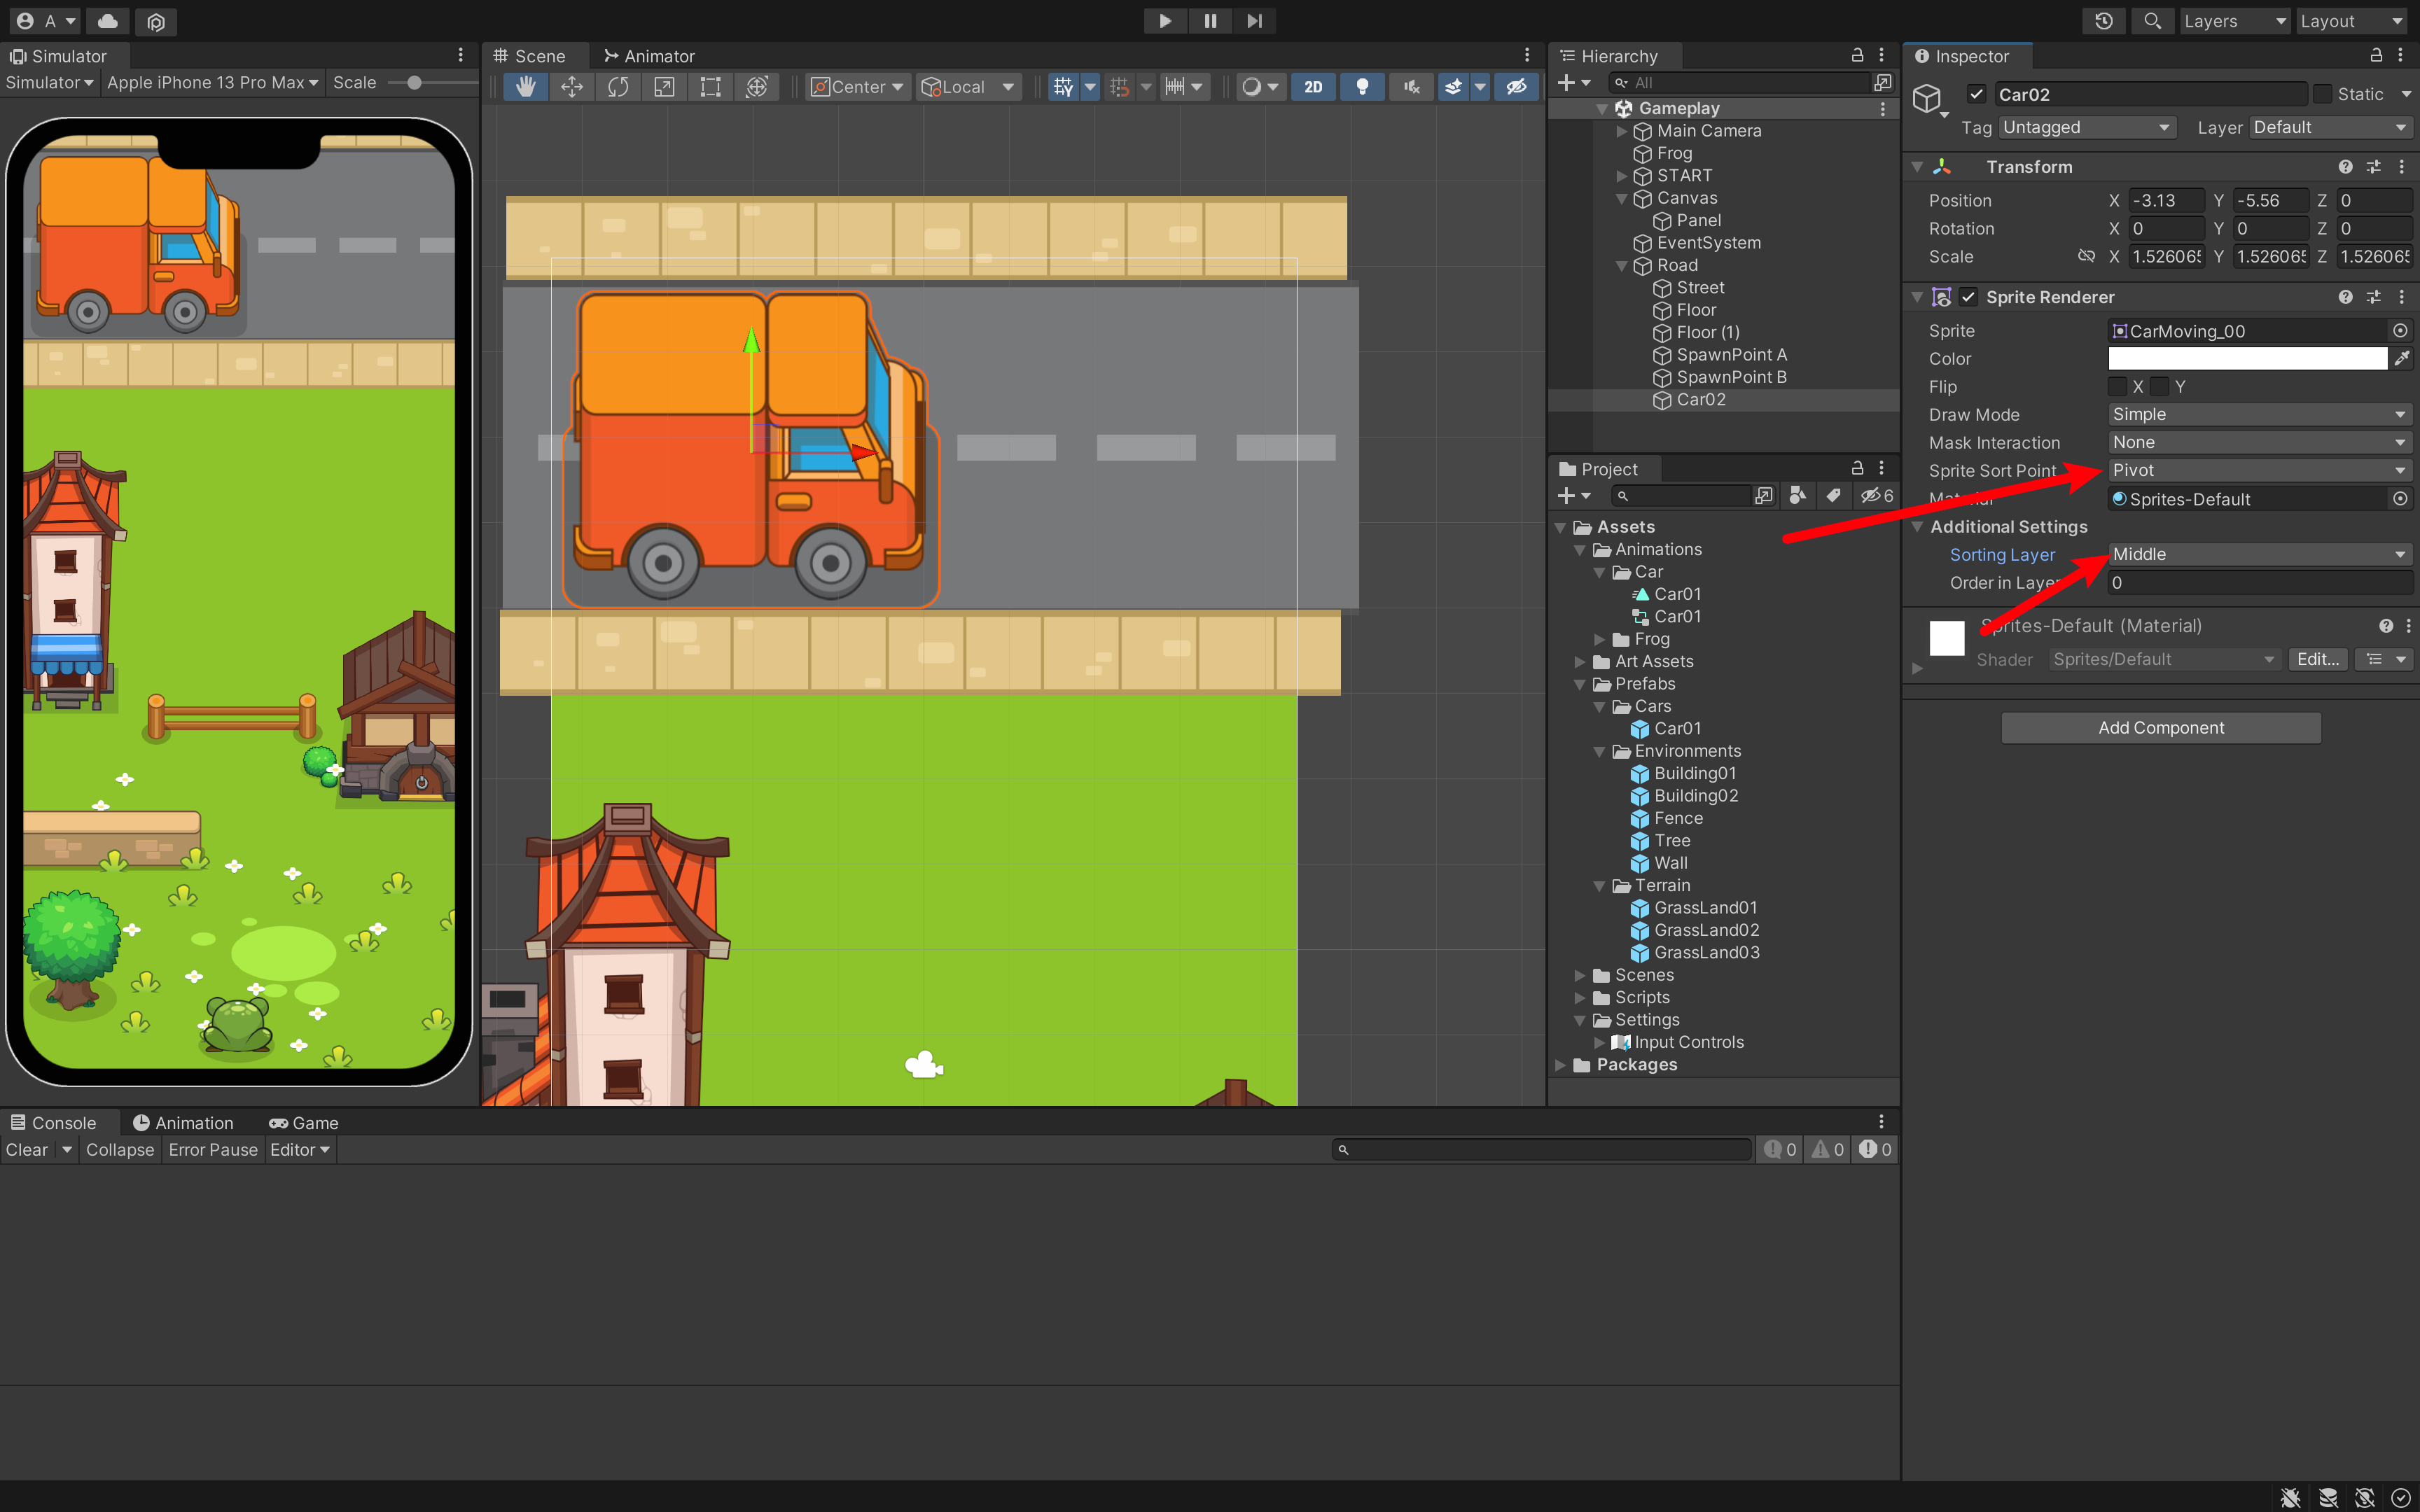Toggle Sprite Renderer enabled checkbox
Viewport: 2420px width, 1512px height.
1968,297
